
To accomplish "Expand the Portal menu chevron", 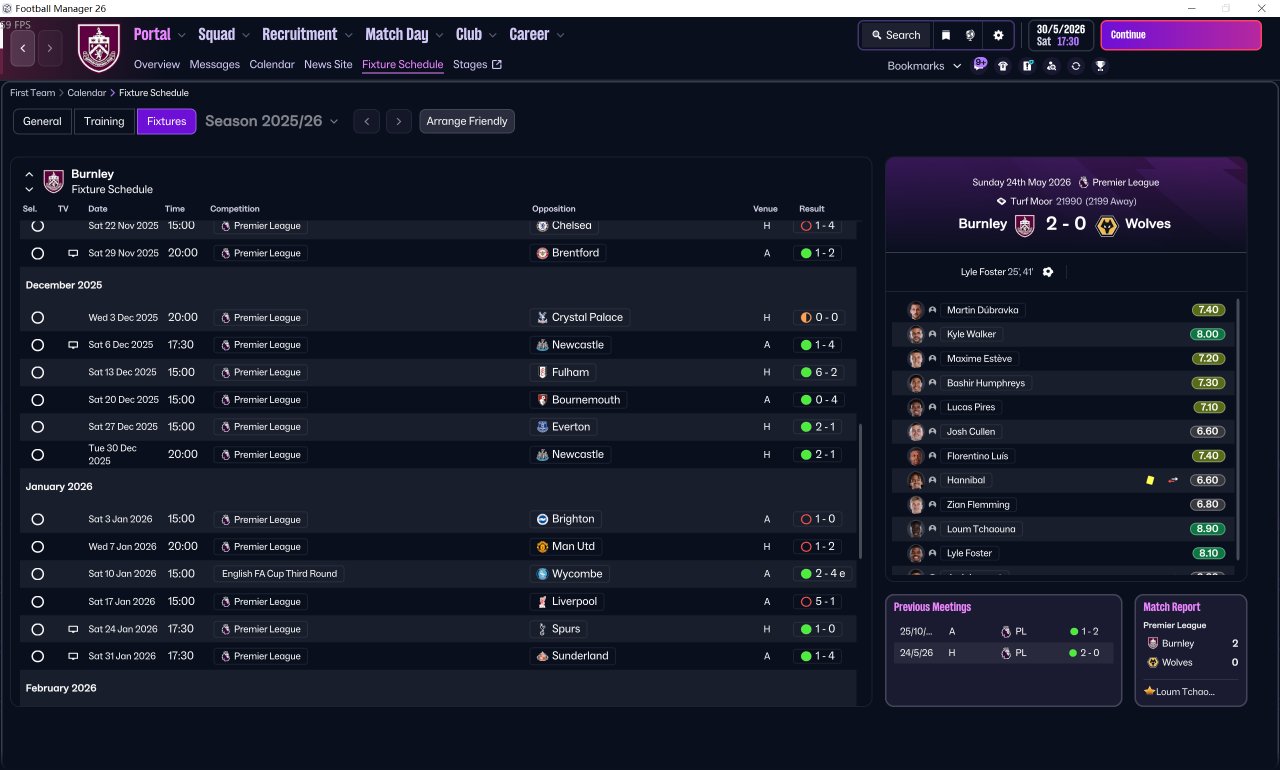I will [182, 35].
